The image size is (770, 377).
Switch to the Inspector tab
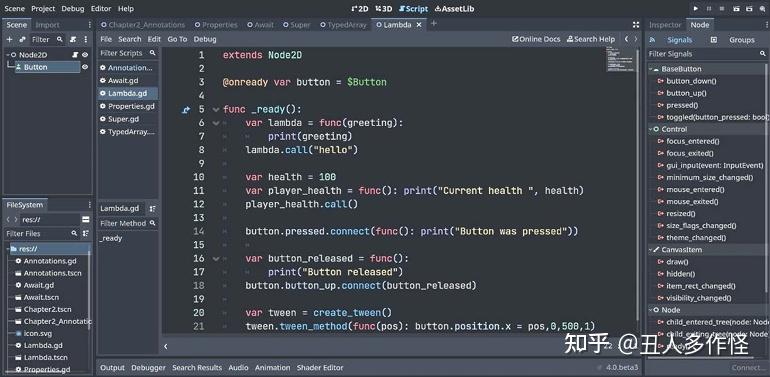click(x=665, y=25)
